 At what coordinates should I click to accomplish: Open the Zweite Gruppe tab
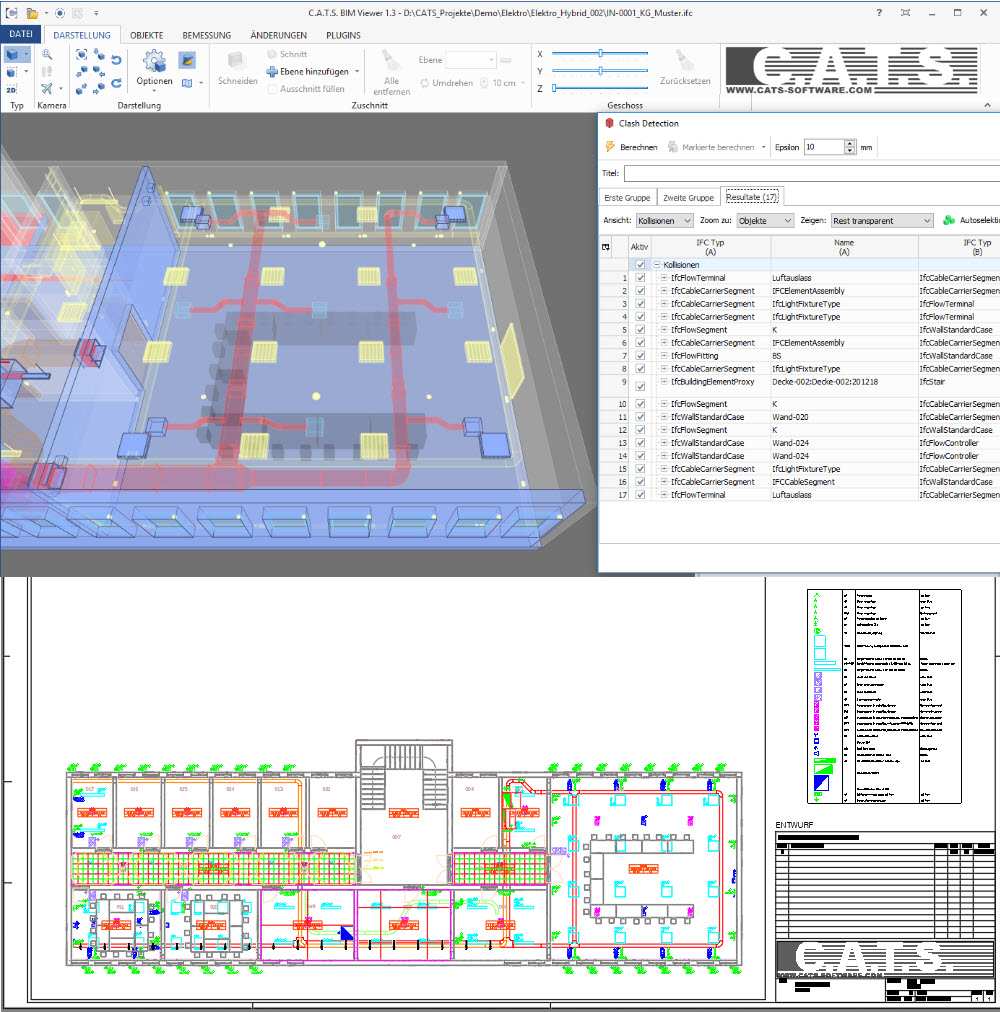coord(689,197)
